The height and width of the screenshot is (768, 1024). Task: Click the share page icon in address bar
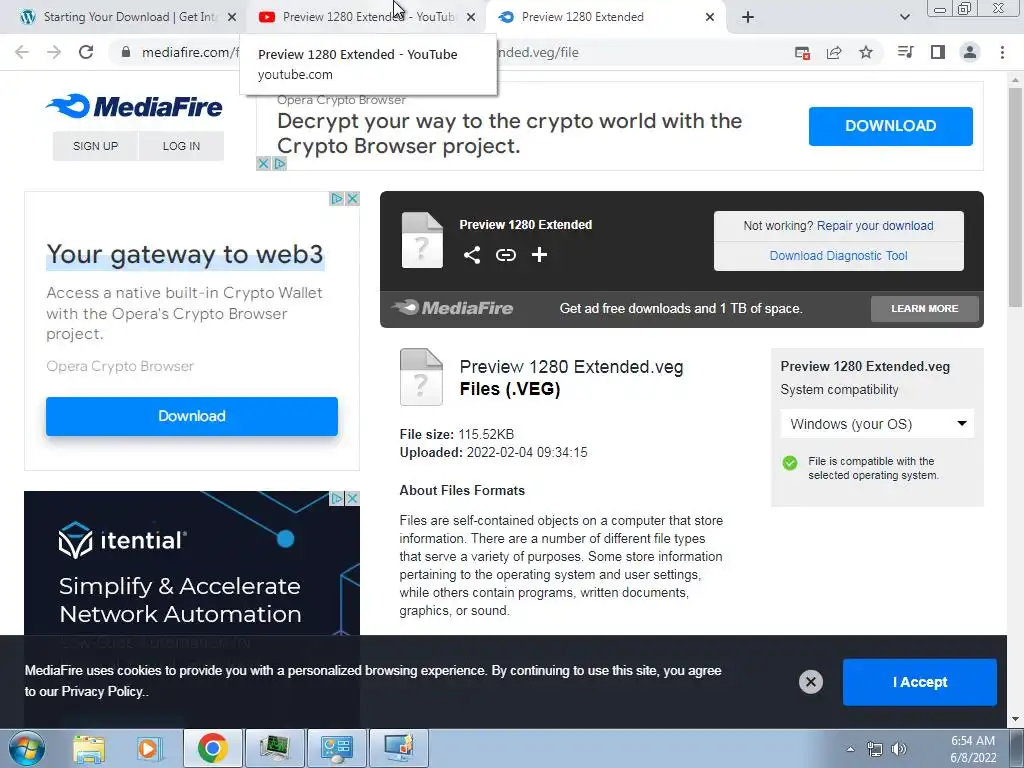click(834, 52)
